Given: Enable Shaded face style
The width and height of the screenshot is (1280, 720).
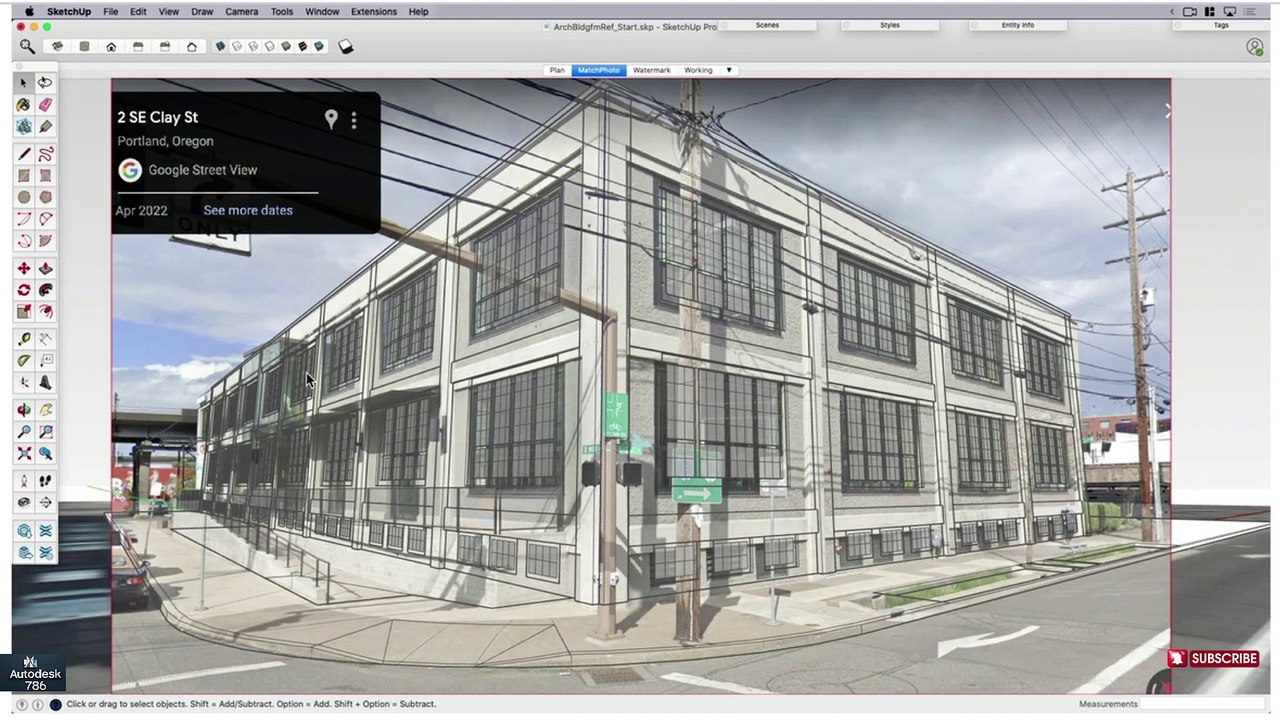Looking at the screenshot, I should 286,46.
